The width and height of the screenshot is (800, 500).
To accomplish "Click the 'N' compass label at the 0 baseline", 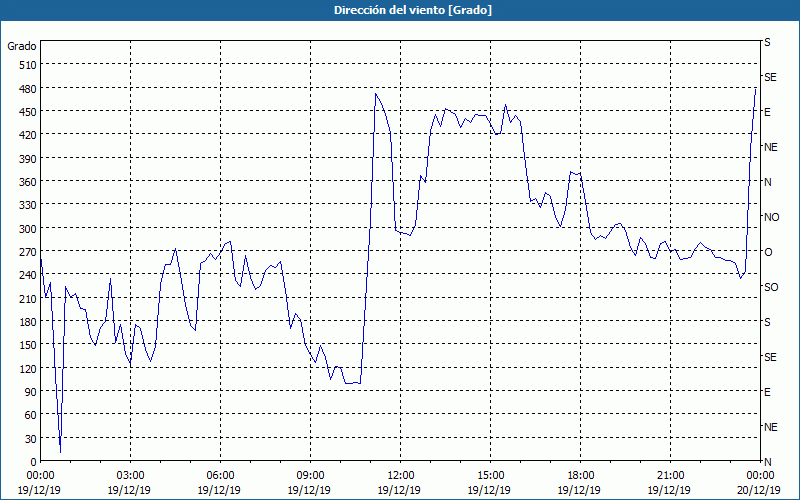I will tap(767, 462).
